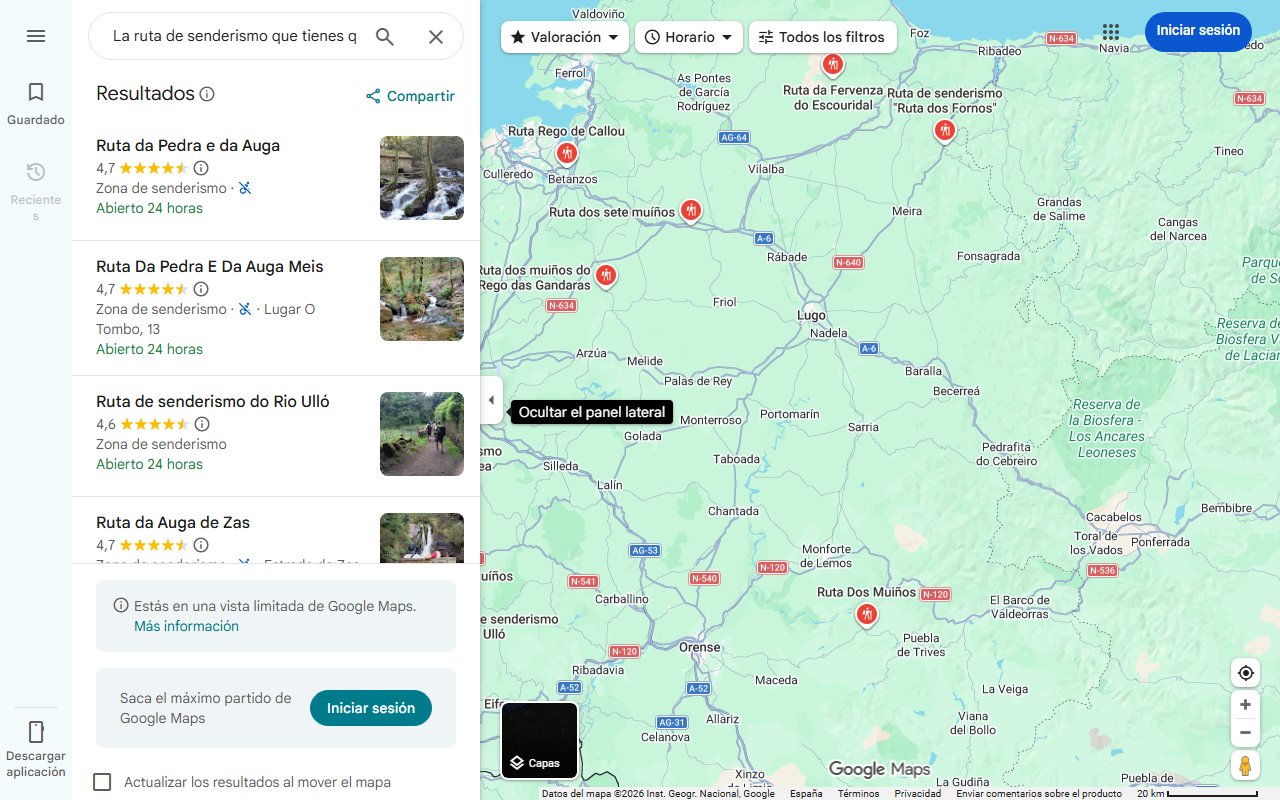The height and width of the screenshot is (800, 1280).
Task: Open Todos los filtros options
Action: (822, 36)
